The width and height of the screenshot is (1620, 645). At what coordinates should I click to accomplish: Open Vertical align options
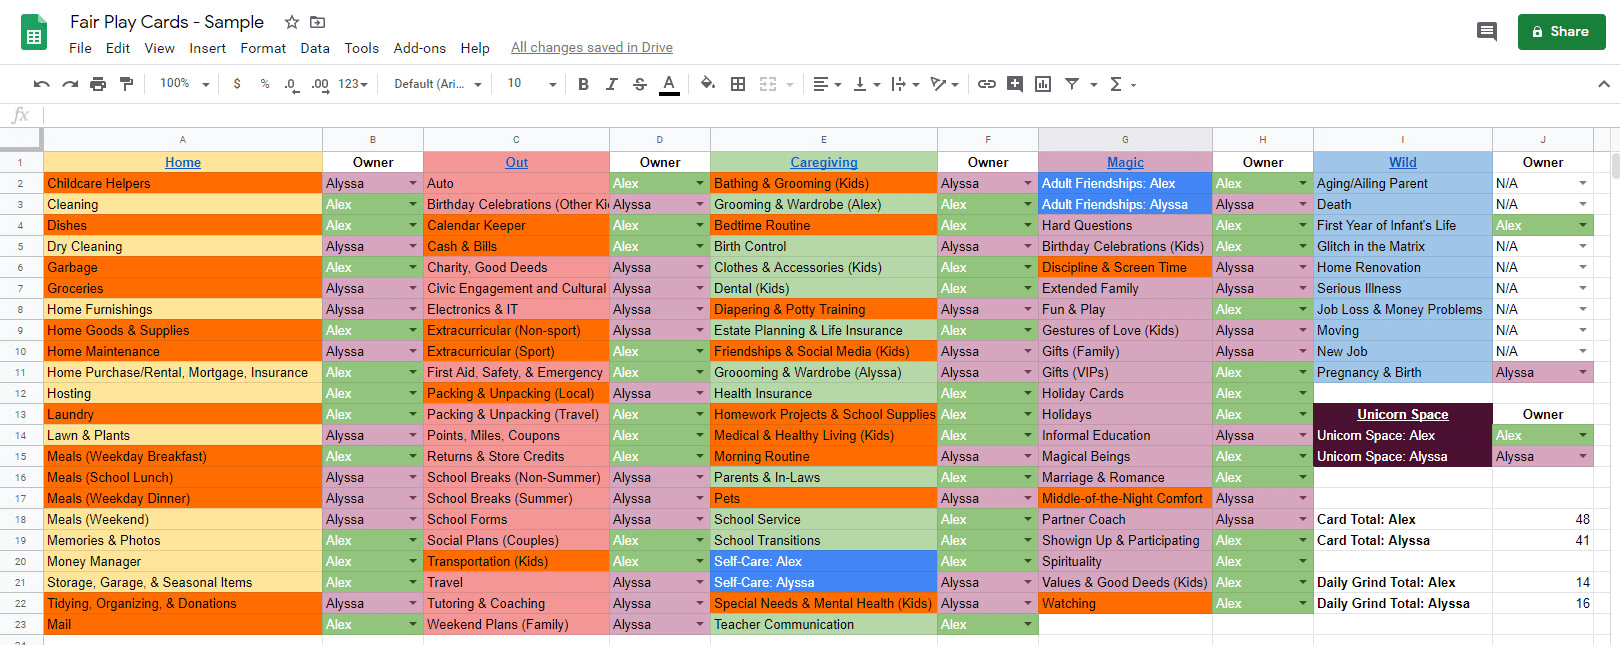pyautogui.click(x=866, y=84)
